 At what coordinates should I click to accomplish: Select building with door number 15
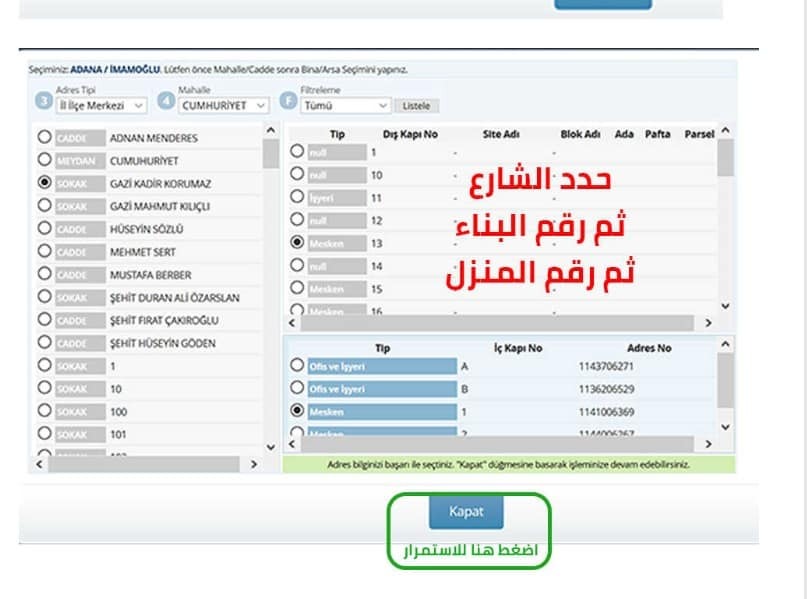coord(297,289)
